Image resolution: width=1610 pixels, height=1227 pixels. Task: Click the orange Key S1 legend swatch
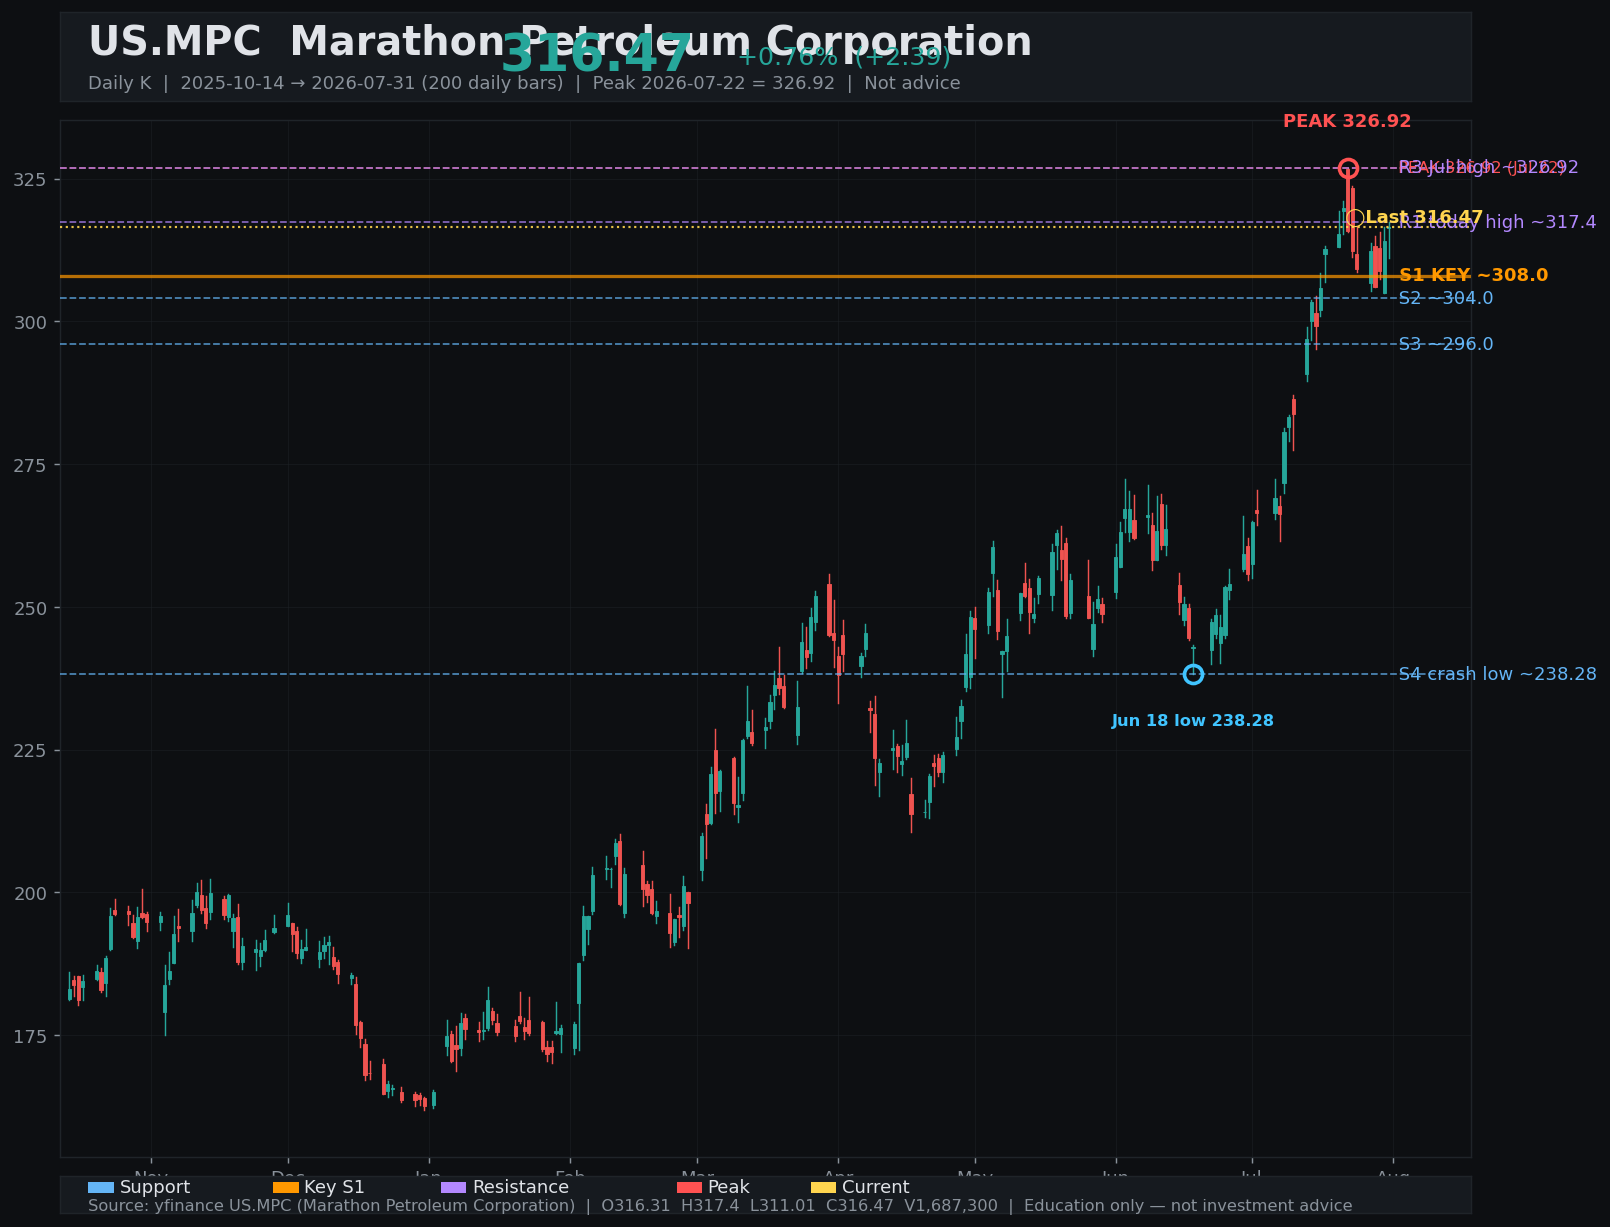click(286, 1188)
